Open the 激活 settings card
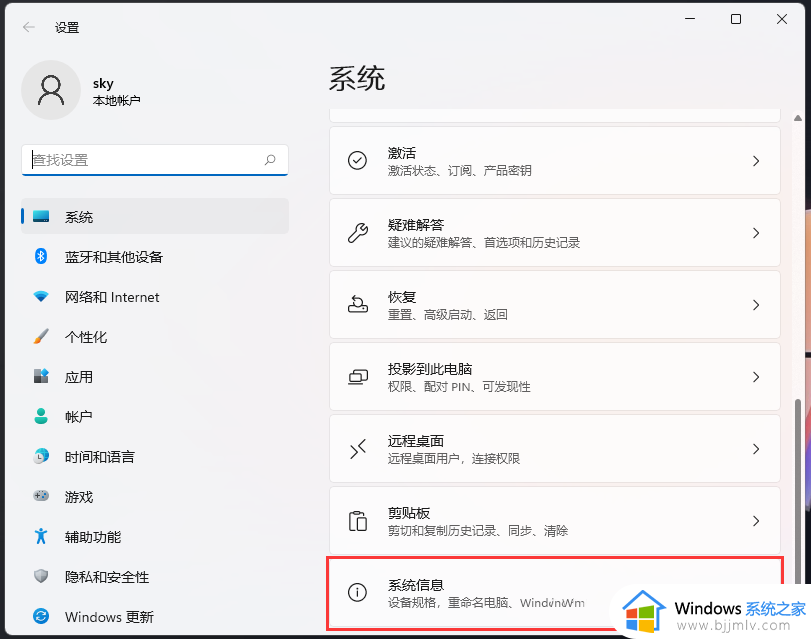Viewport: 811px width, 639px height. (554, 161)
